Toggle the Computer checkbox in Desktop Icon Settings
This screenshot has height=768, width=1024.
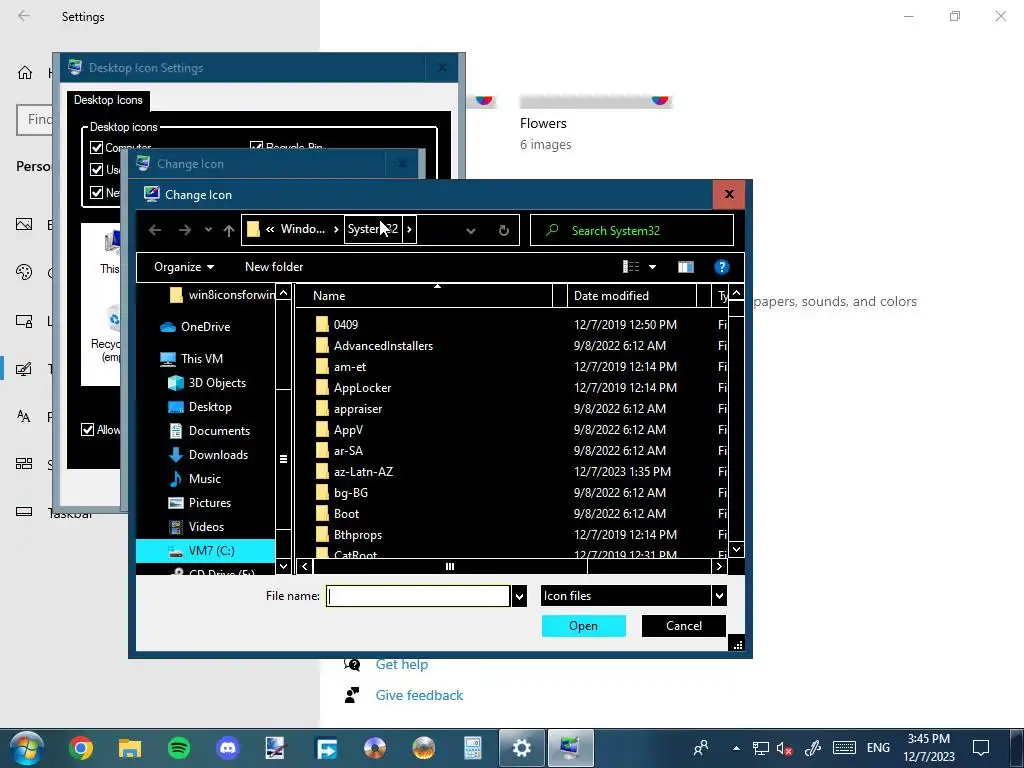(97, 148)
